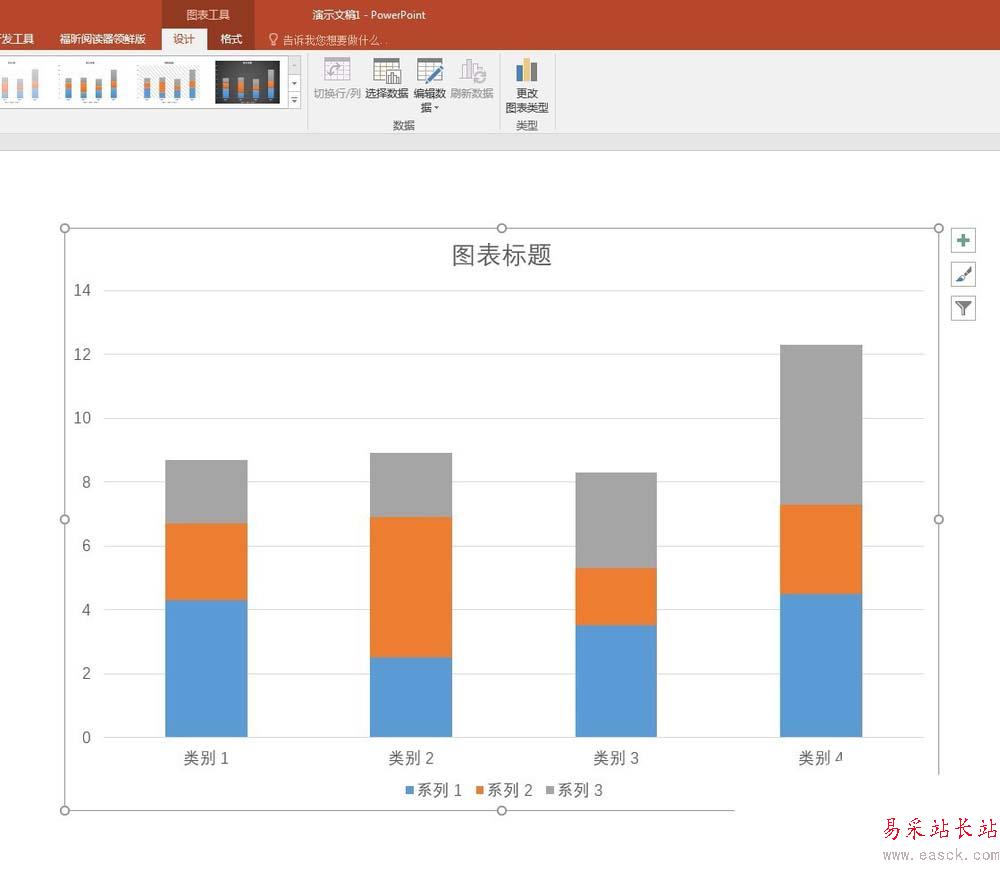Select the blue segment of 类别 4 bar
Screen dimensions: 1000x870
pos(821,665)
